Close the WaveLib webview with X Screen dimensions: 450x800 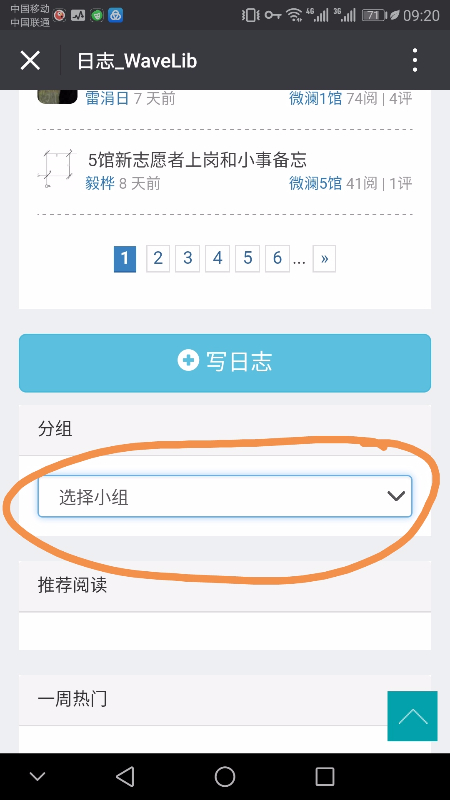pos(30,61)
